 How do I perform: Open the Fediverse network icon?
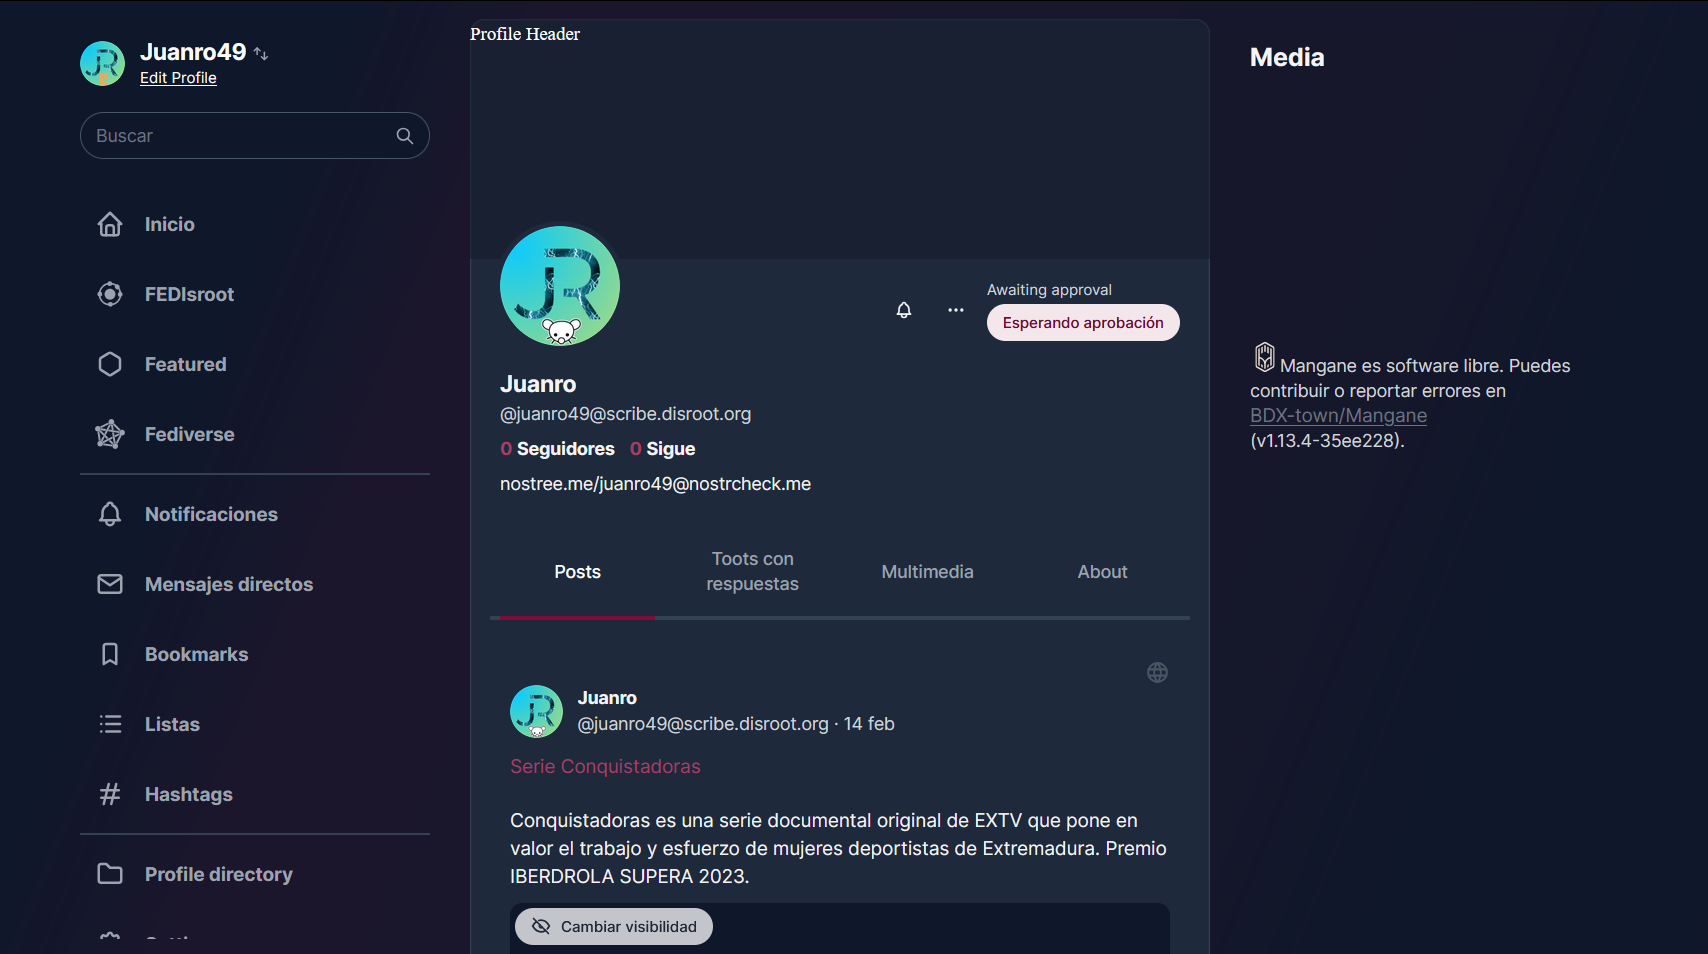point(110,434)
